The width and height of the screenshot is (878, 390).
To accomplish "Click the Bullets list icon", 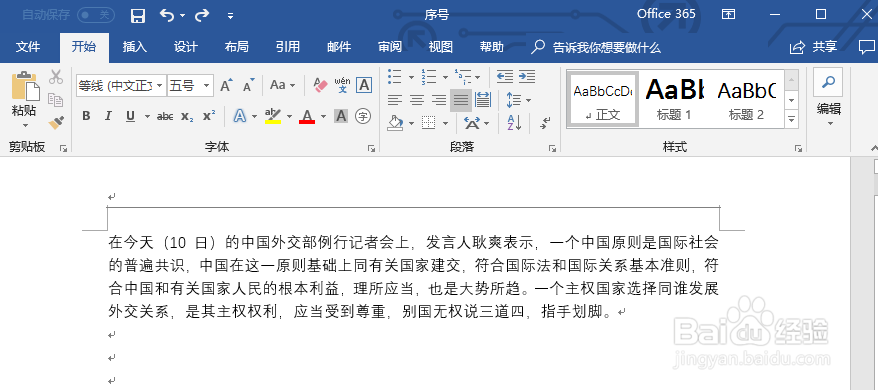I will 395,76.
